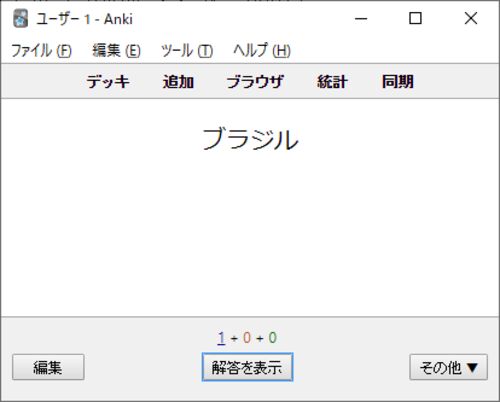The image size is (500, 402).
Task: Close the Anki window
Action: tap(471, 18)
